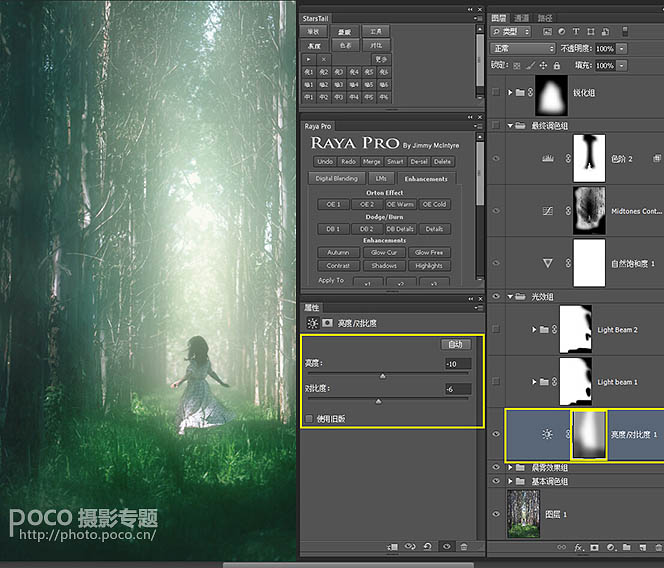Click the lock transparent pixels icon
Image resolution: width=664 pixels, height=568 pixels.
pyautogui.click(x=517, y=66)
